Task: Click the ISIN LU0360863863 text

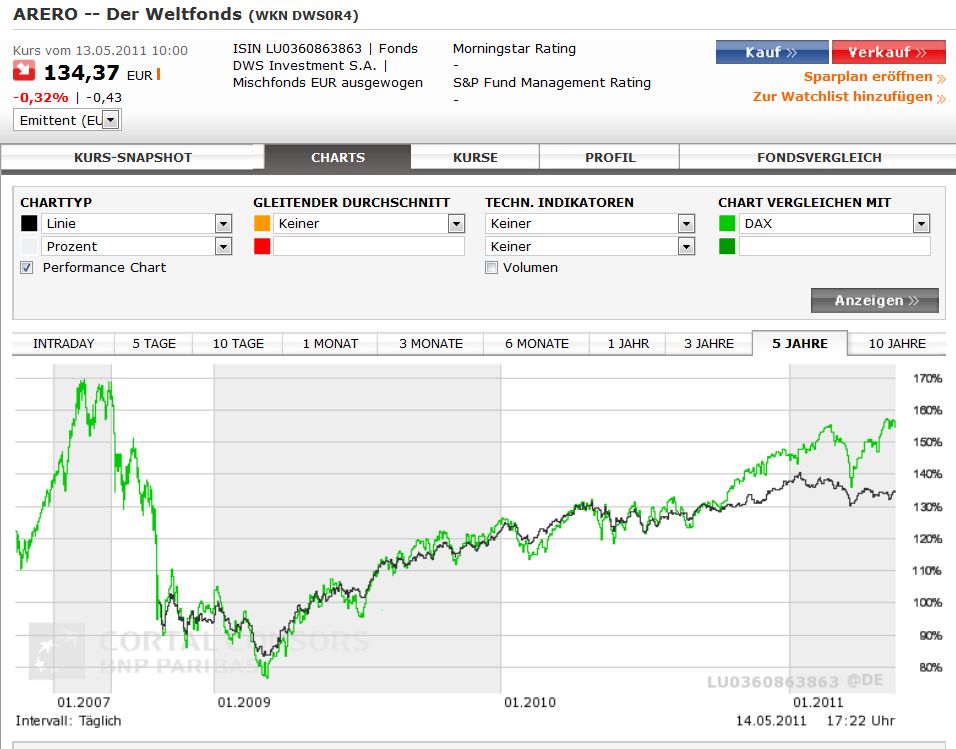Action: [298, 49]
